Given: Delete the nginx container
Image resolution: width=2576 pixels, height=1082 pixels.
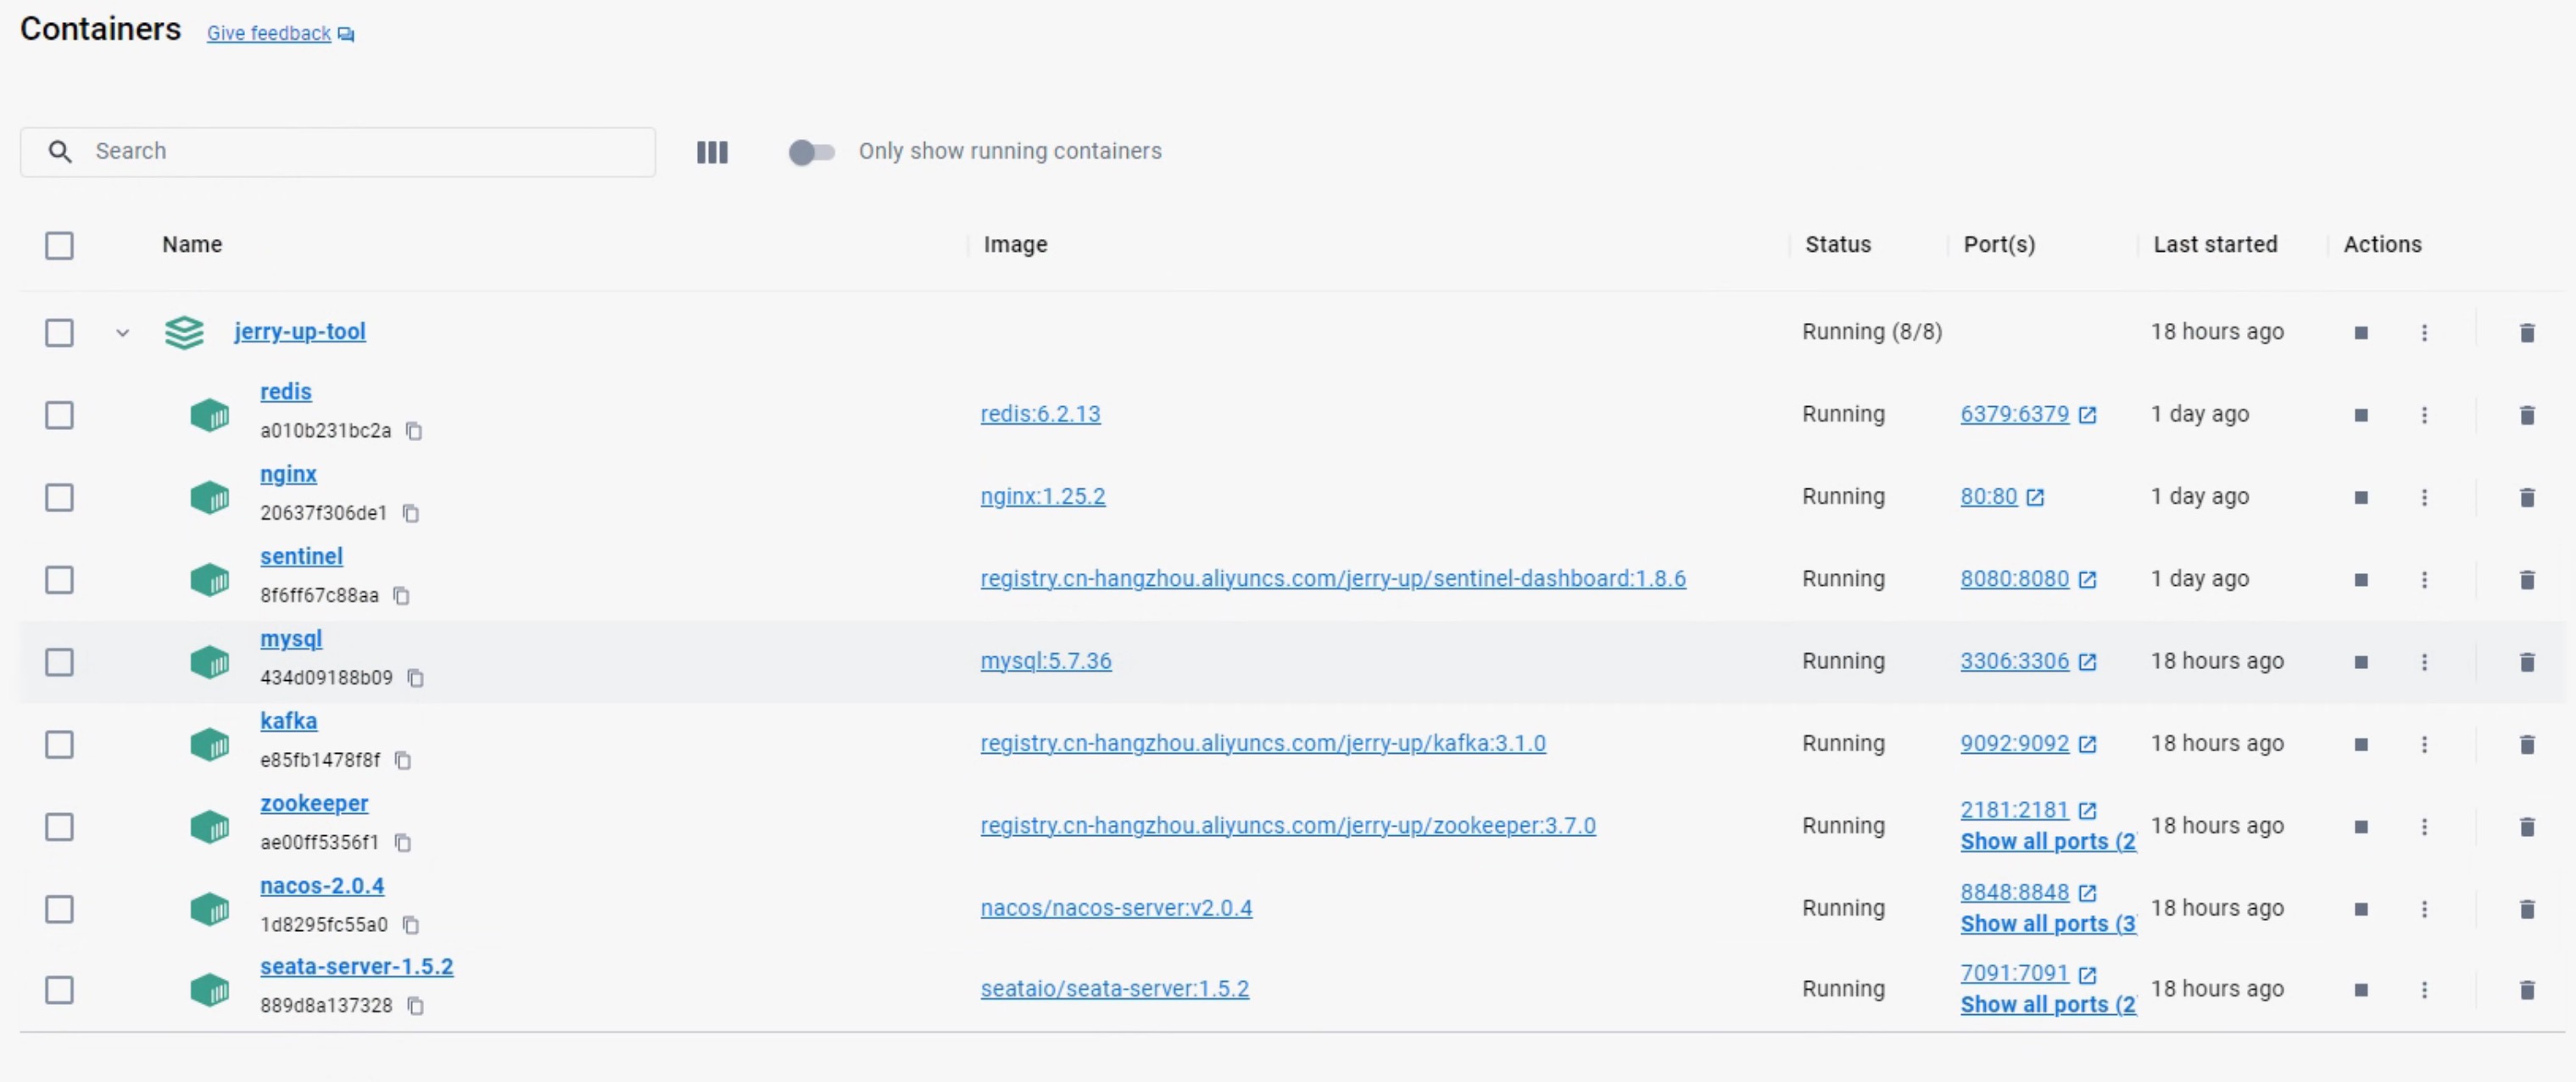Looking at the screenshot, I should tap(2527, 497).
